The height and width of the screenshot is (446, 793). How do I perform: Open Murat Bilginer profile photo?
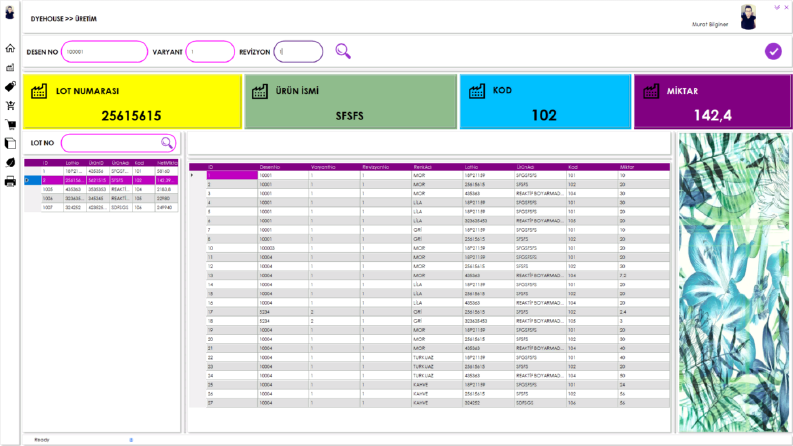[x=748, y=17]
